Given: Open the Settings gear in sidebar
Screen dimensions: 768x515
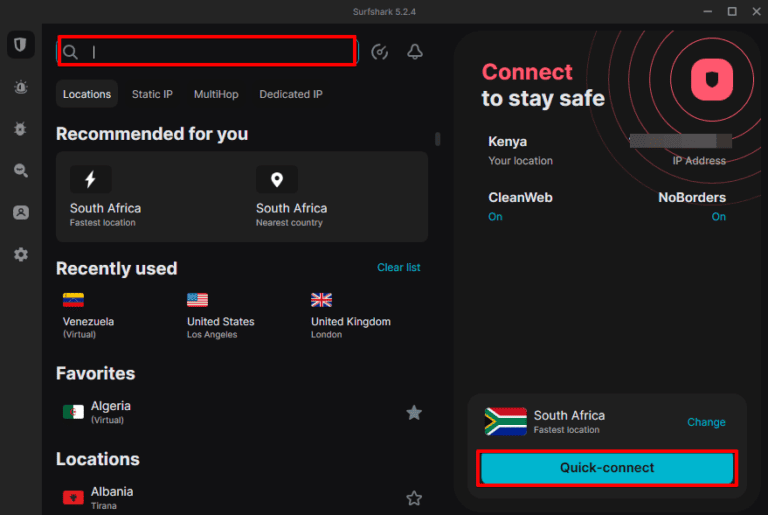Looking at the screenshot, I should (20, 255).
